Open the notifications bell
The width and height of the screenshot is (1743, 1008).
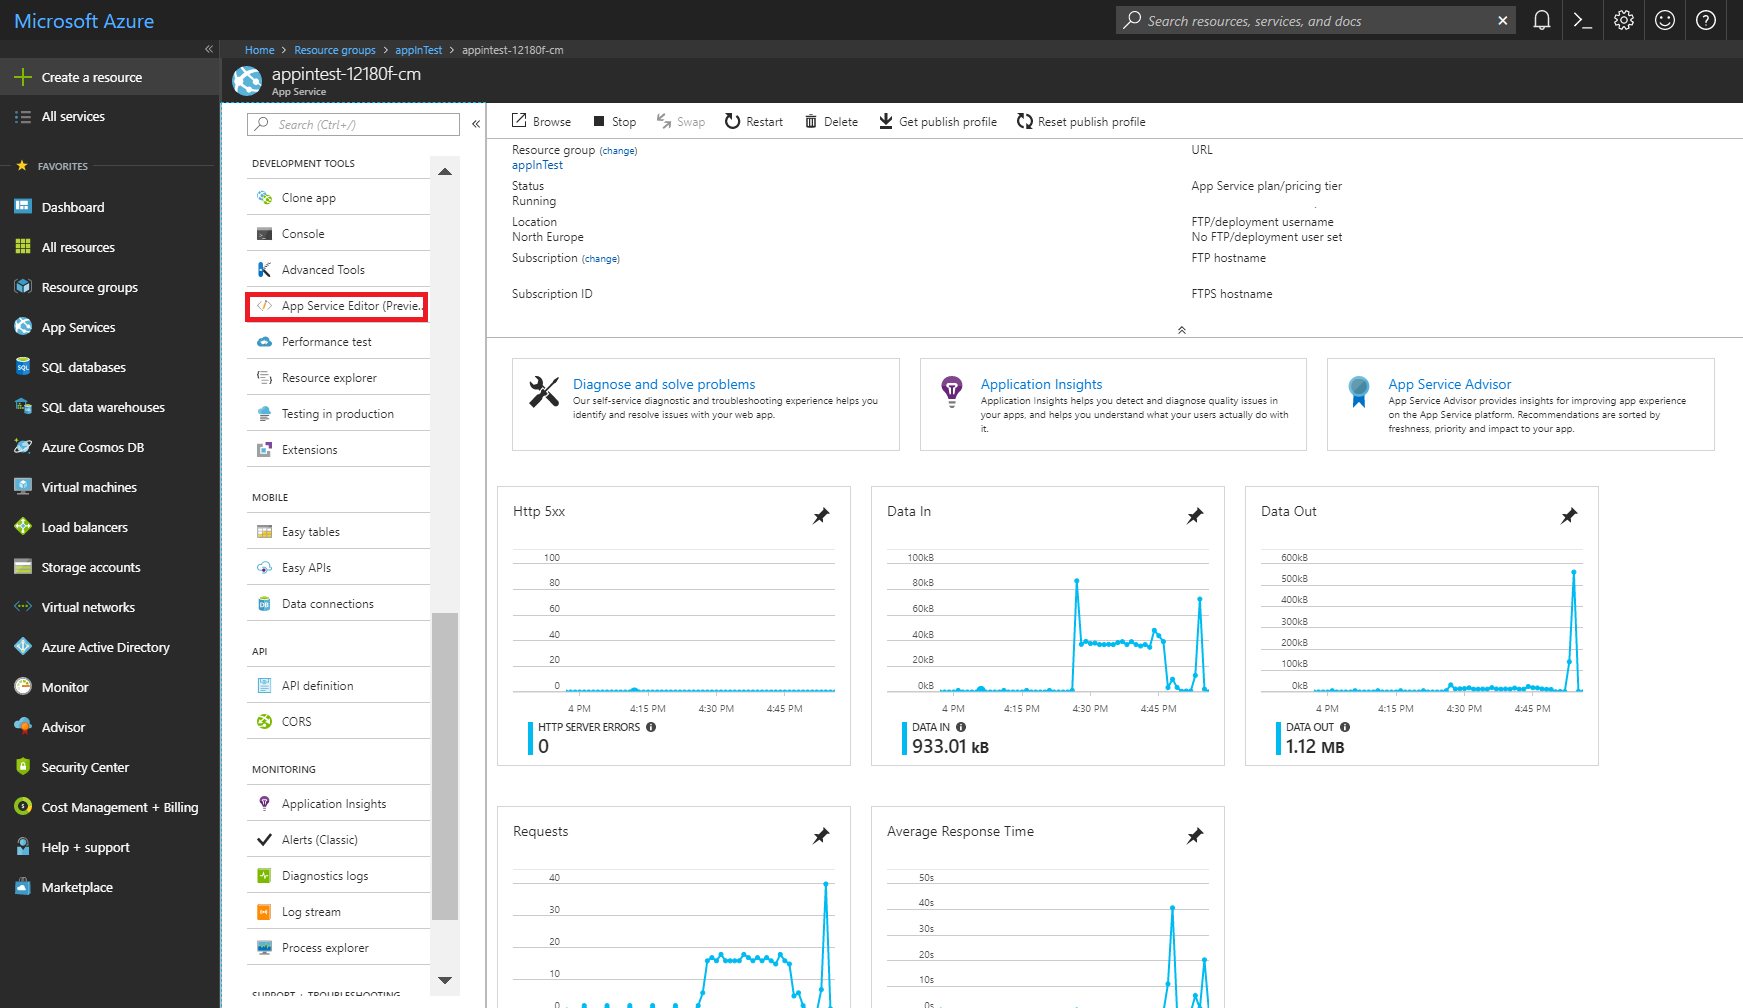[x=1541, y=20]
